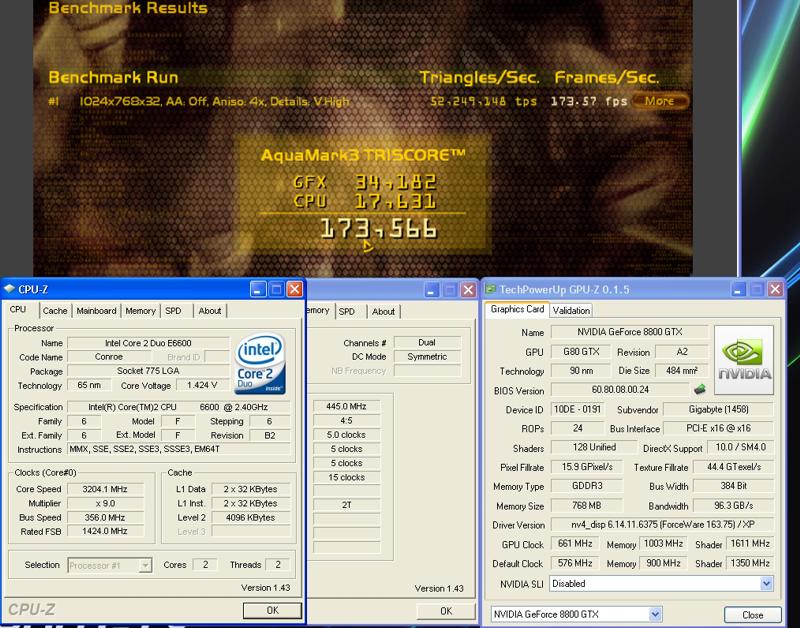Click the Default Clock value 576 MHz
This screenshot has height=628, width=800.
click(575, 563)
